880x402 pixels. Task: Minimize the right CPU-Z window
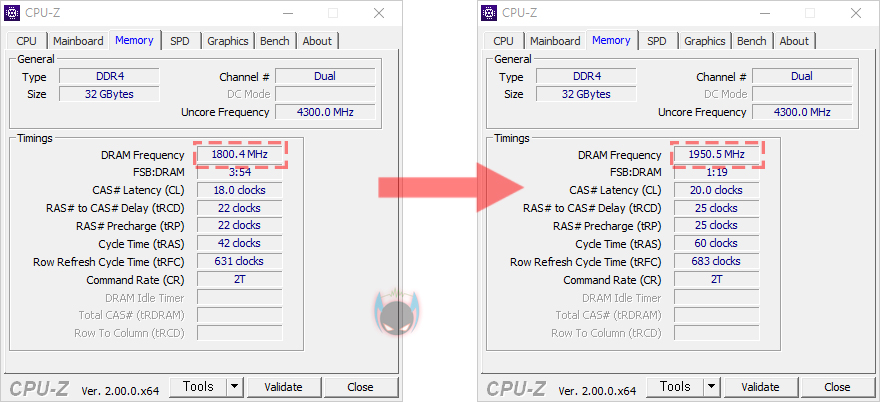pos(765,13)
